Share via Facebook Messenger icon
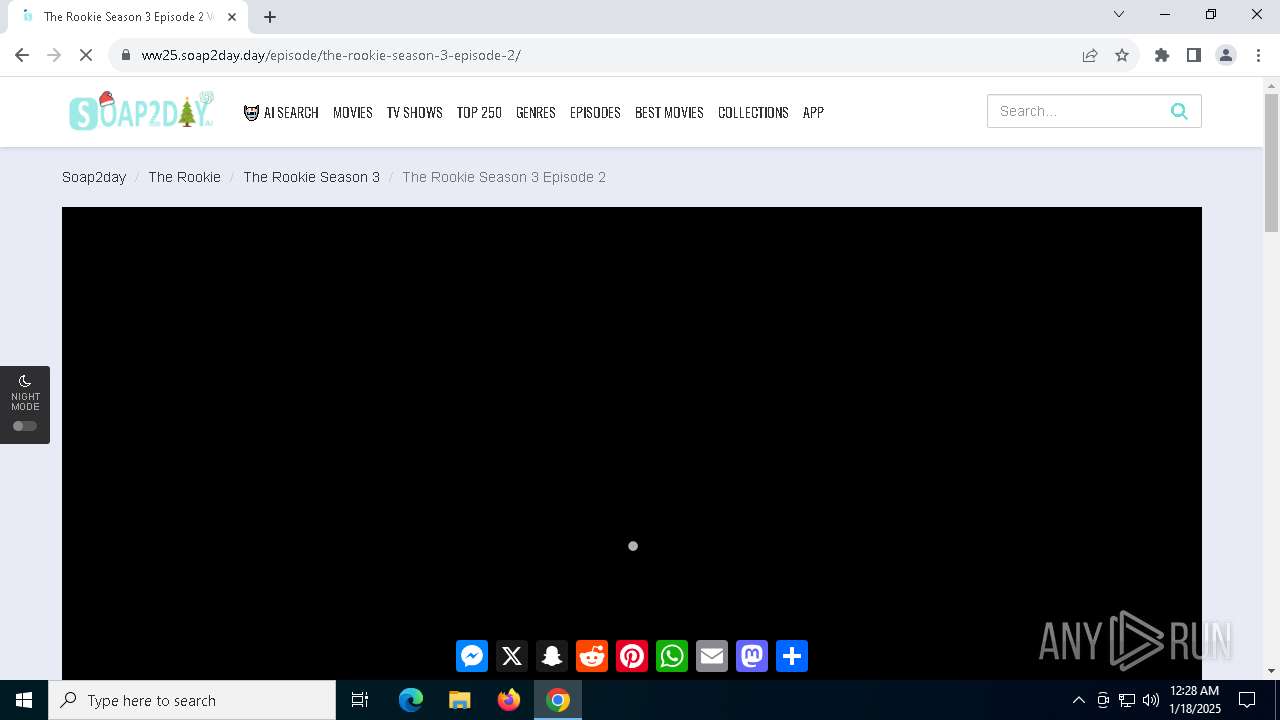 pyautogui.click(x=472, y=656)
